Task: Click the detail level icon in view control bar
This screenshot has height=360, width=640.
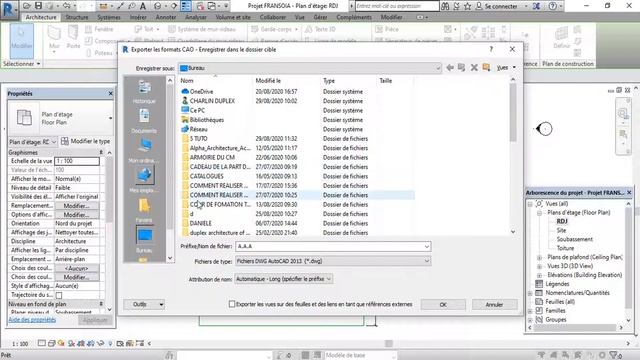Action: 42,343
